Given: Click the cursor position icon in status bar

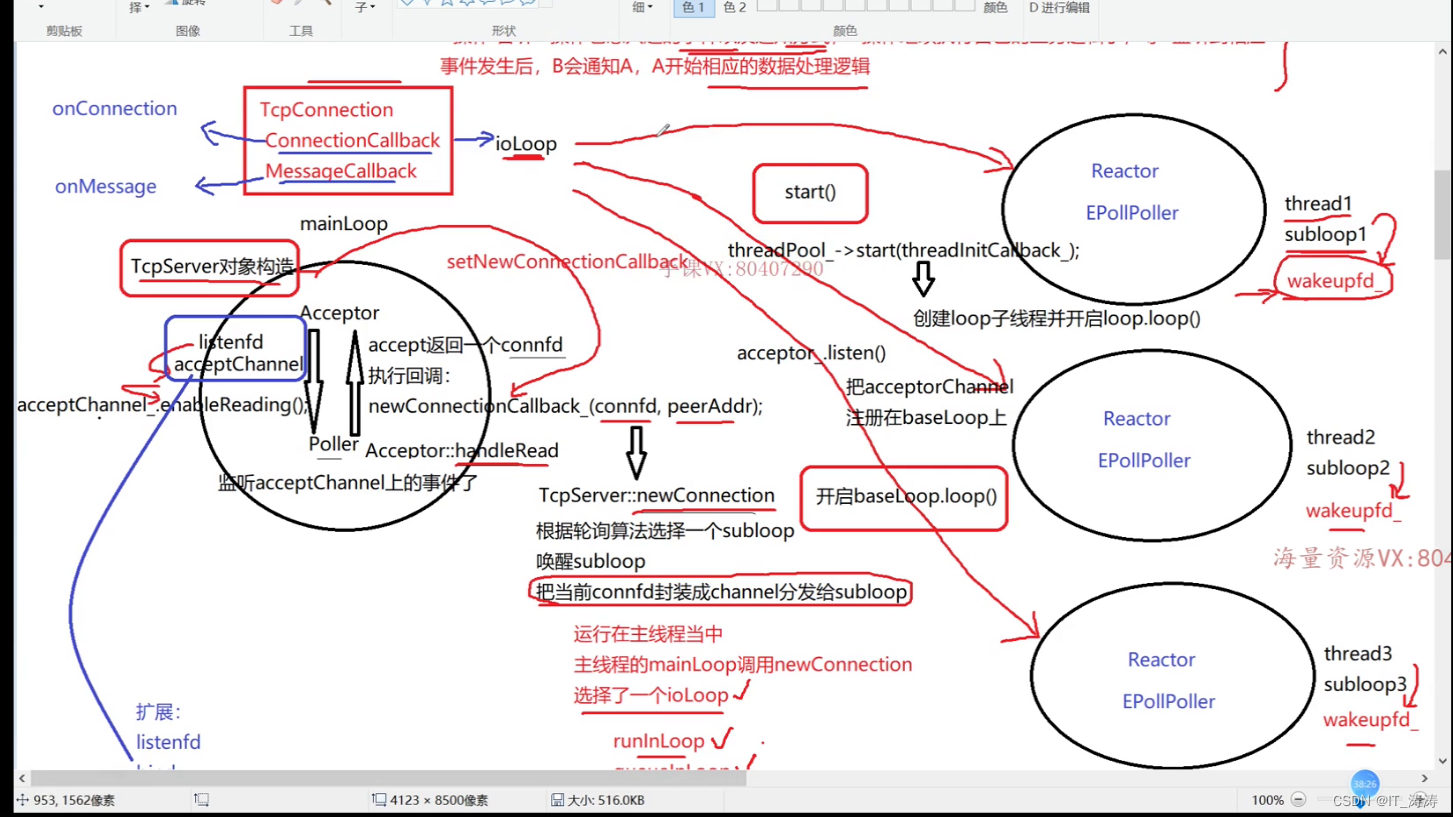Looking at the screenshot, I should 22,800.
